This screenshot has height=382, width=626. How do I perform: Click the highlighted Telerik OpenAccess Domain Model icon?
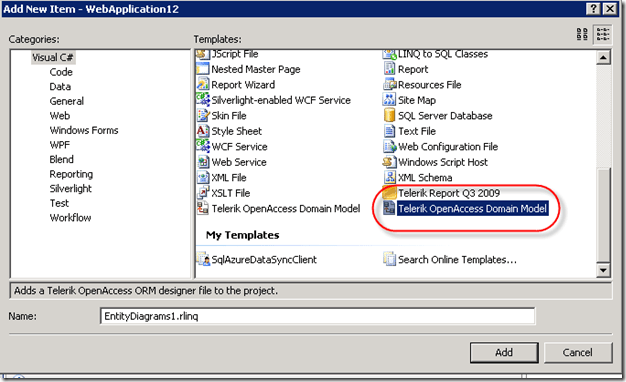coord(389,208)
